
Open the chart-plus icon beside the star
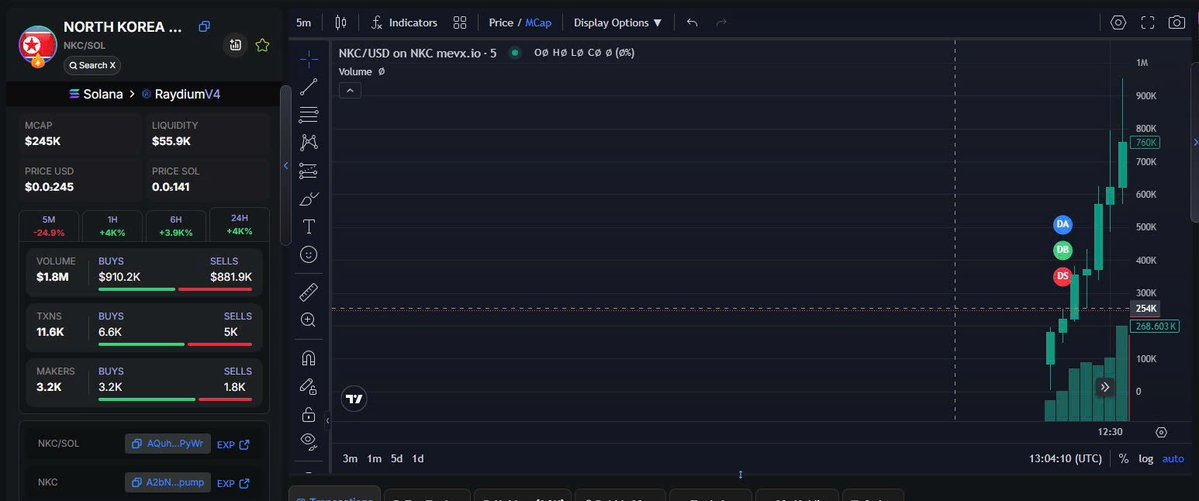click(x=235, y=45)
